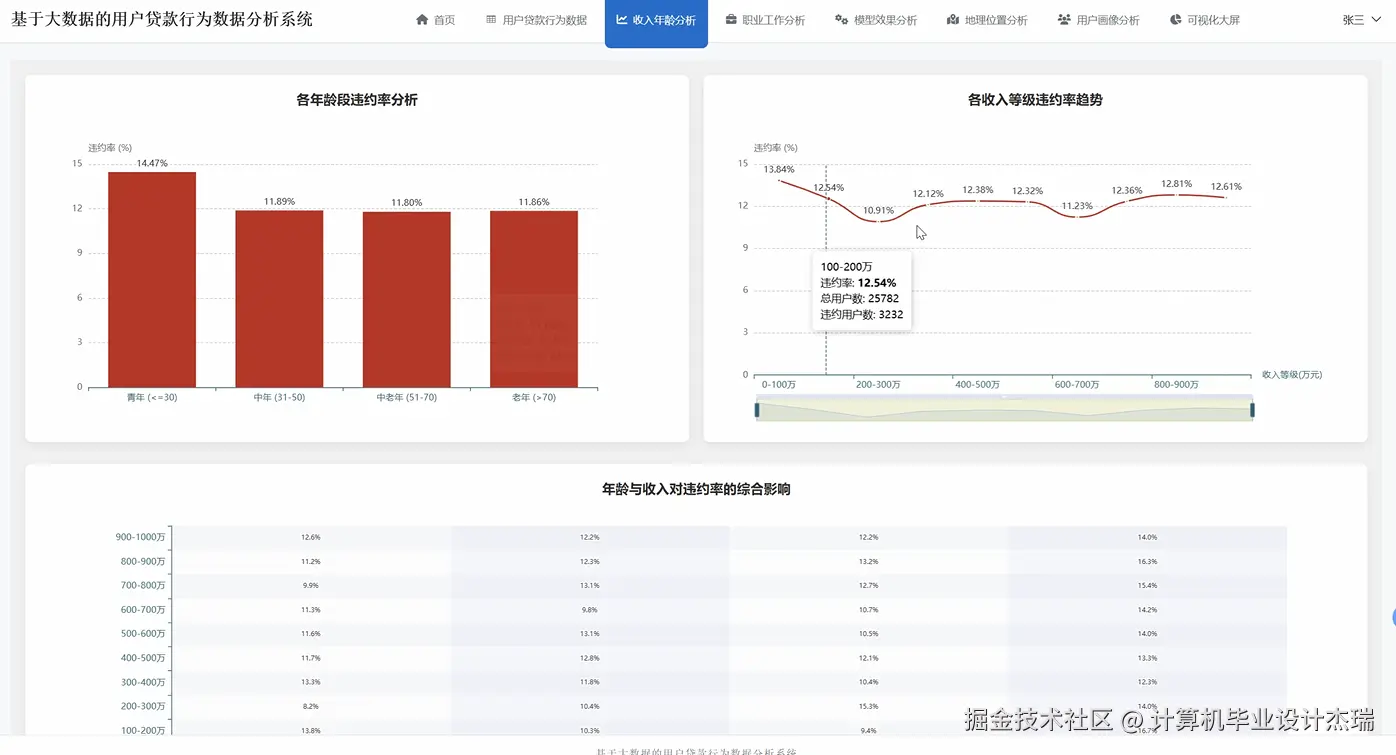Click the 各年龄段违约率分析 chart title
The height and width of the screenshot is (755, 1396).
[x=357, y=100]
